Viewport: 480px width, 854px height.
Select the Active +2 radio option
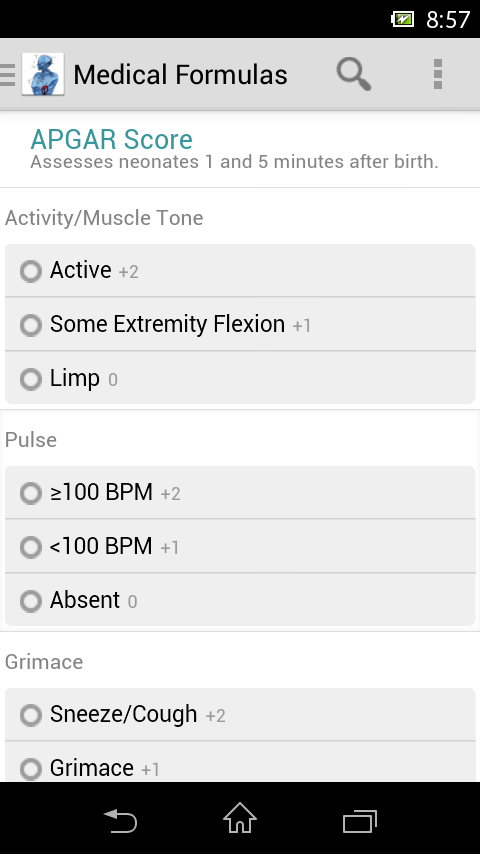240,271
